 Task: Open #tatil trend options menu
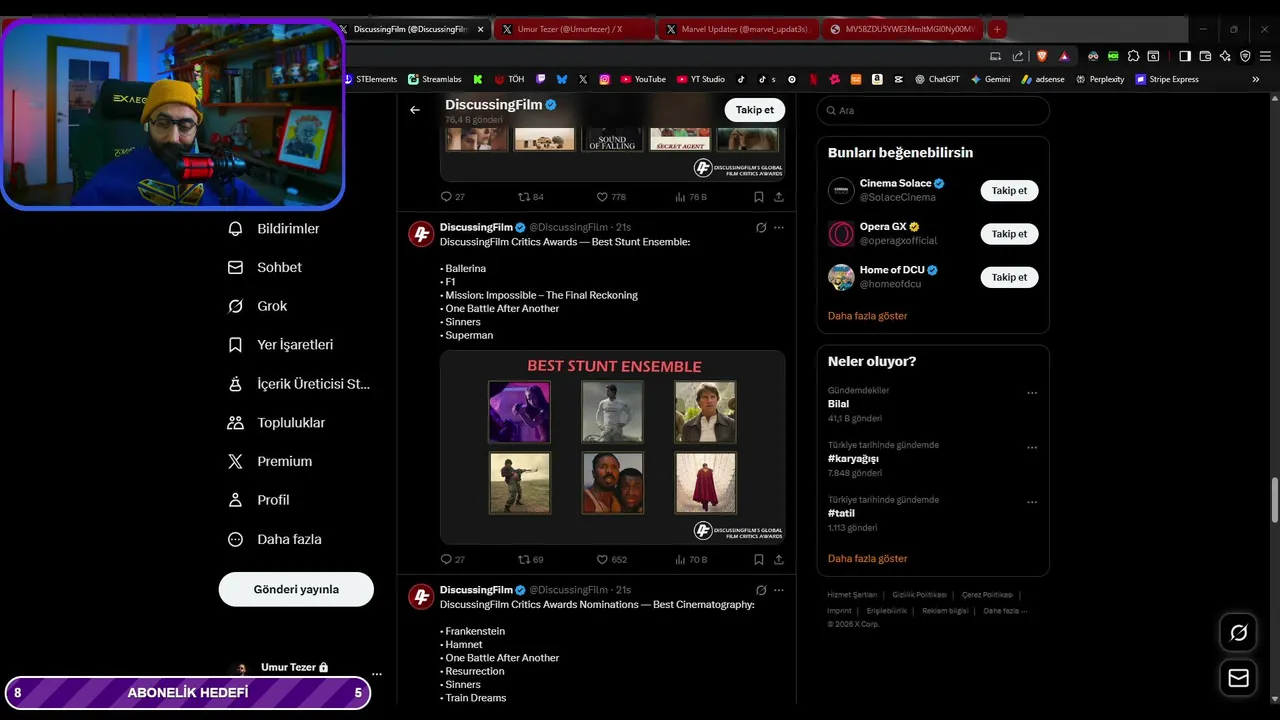(x=1032, y=502)
